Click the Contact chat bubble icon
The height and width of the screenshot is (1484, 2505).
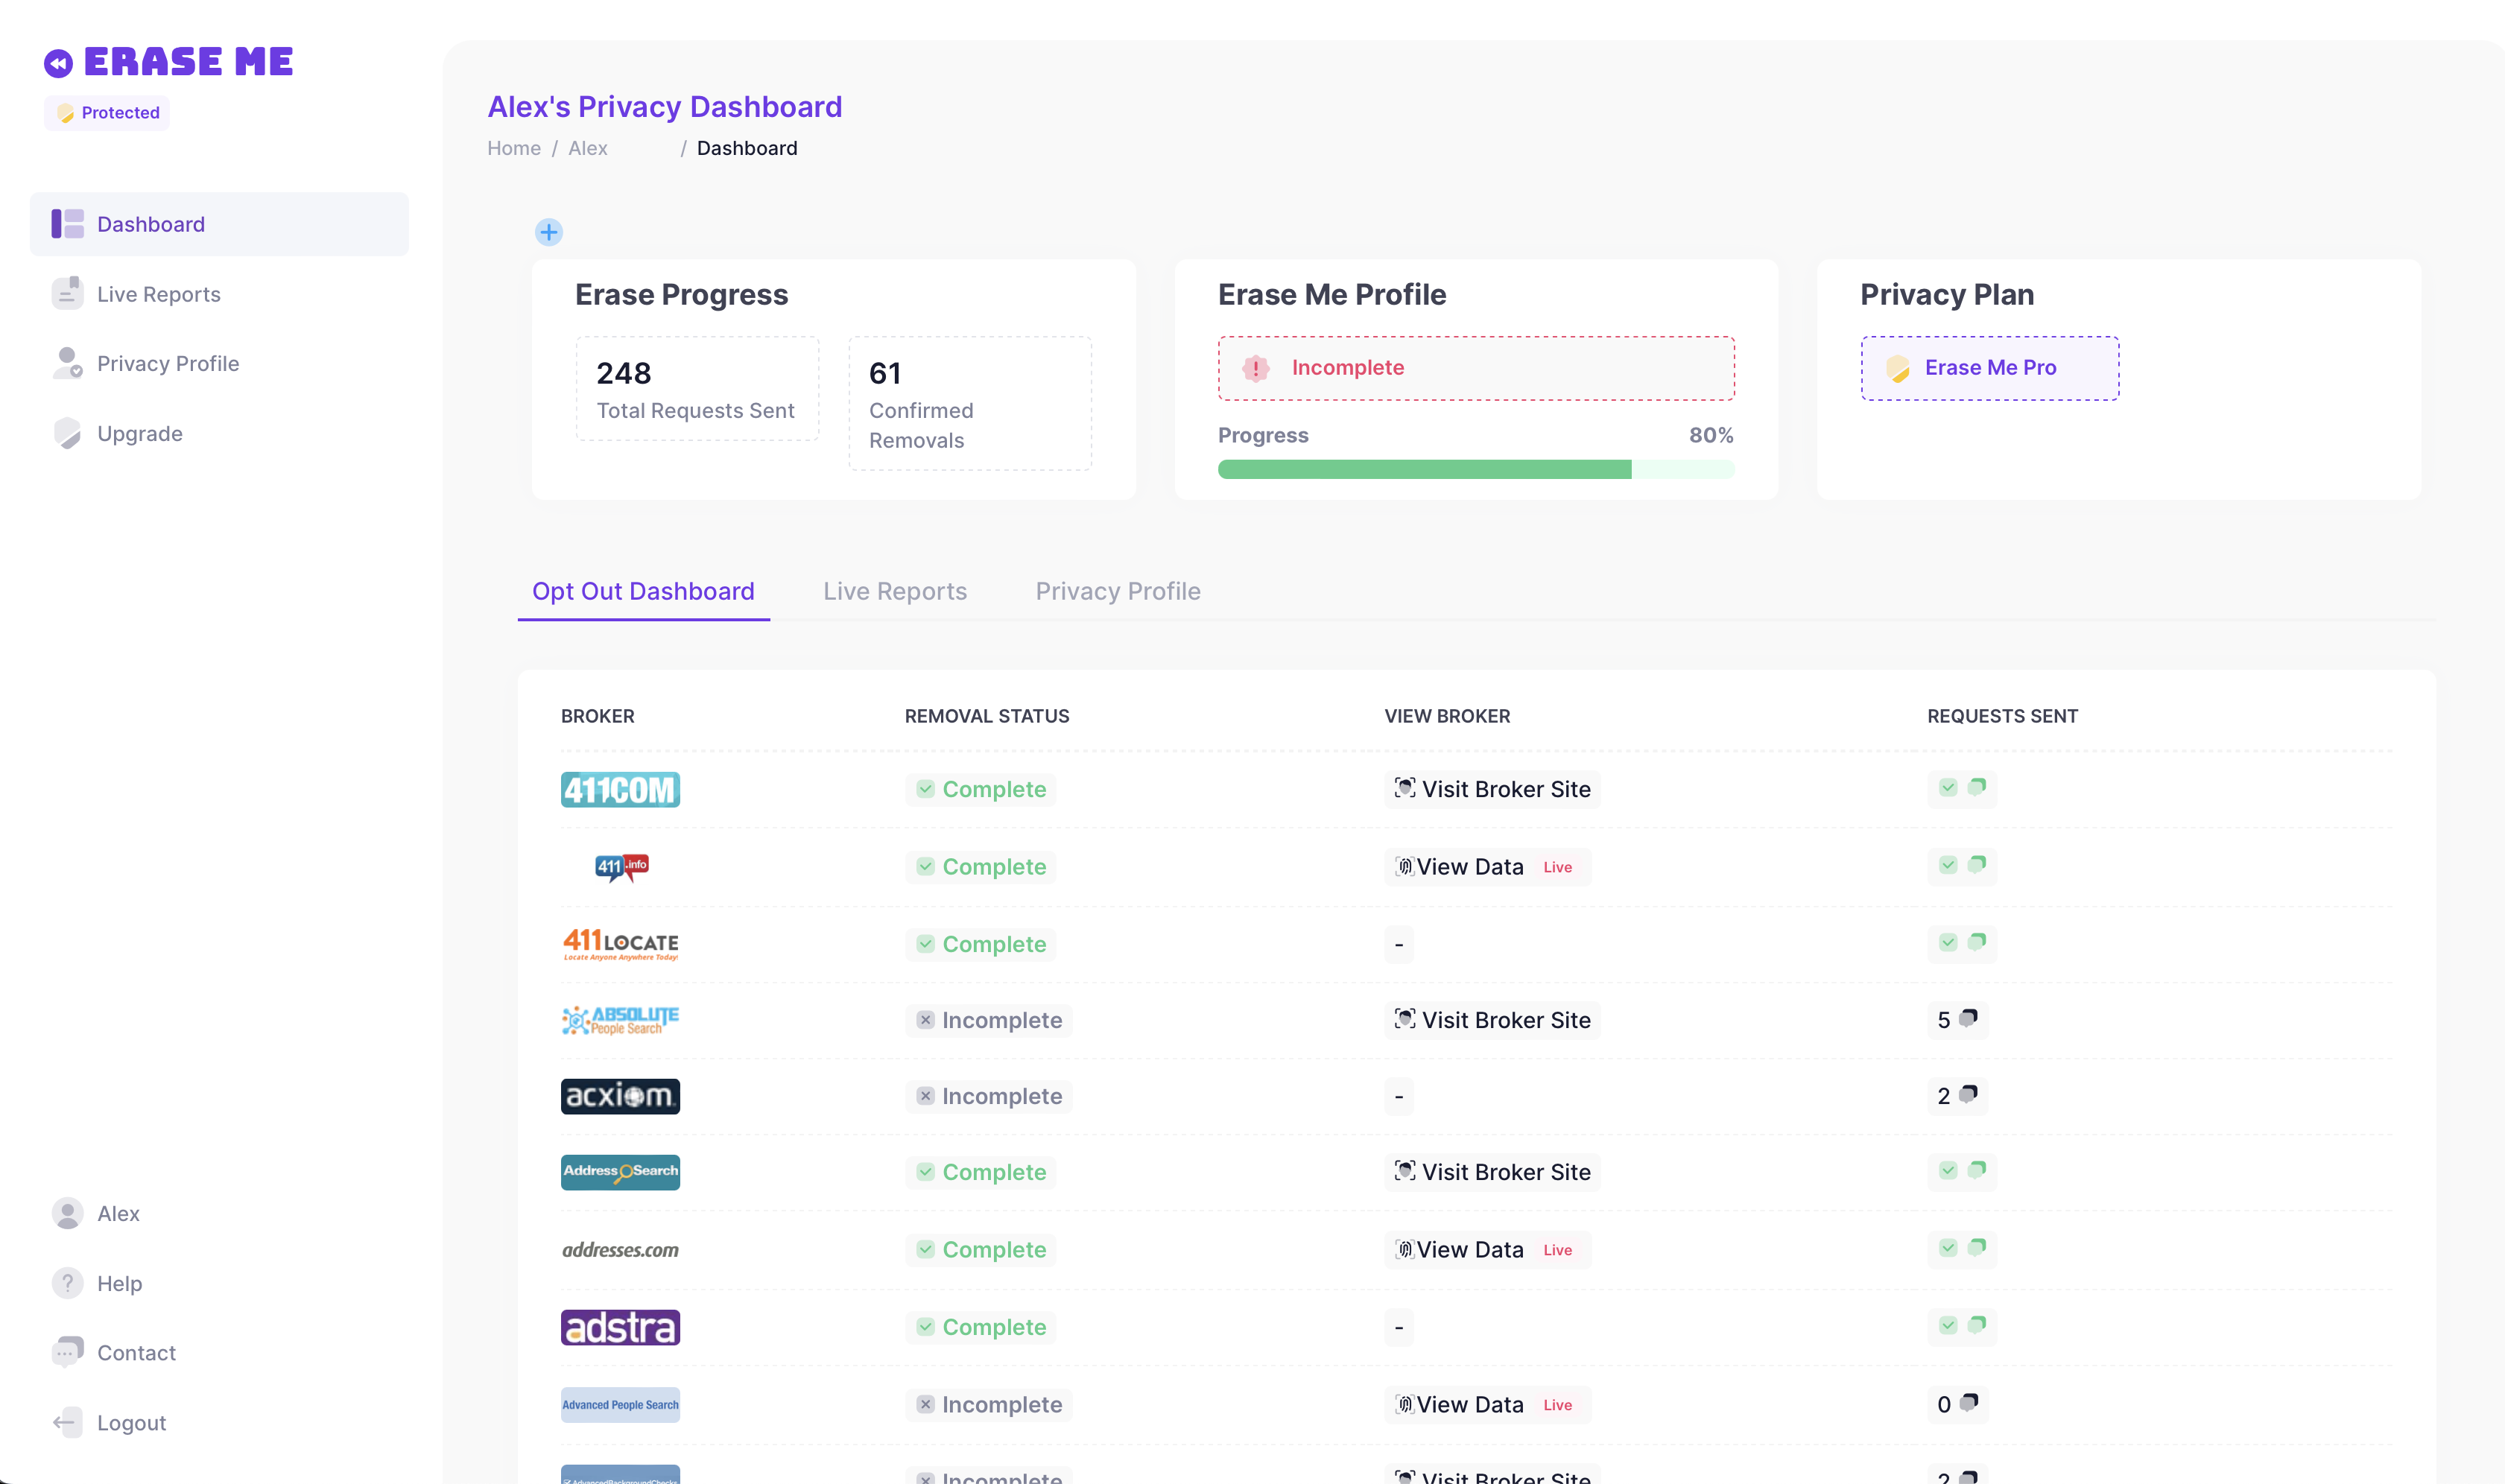(x=67, y=1352)
